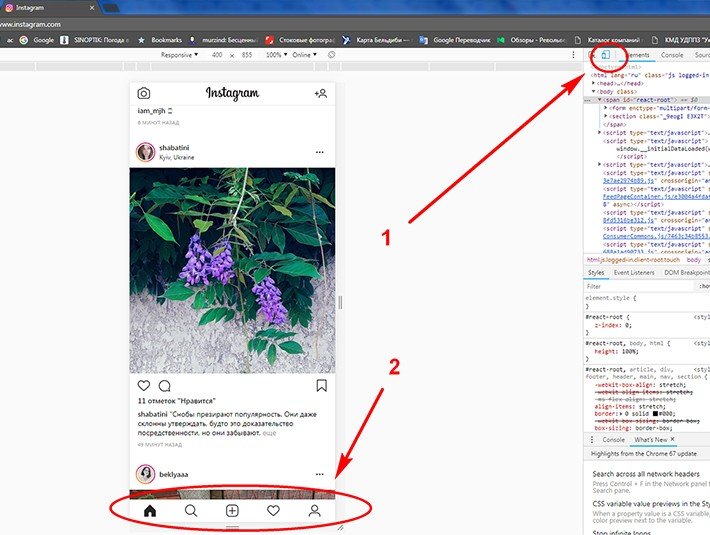The image size is (710, 535).
Task: Click the 'height: 100%;' style declaration
Action: pos(616,351)
